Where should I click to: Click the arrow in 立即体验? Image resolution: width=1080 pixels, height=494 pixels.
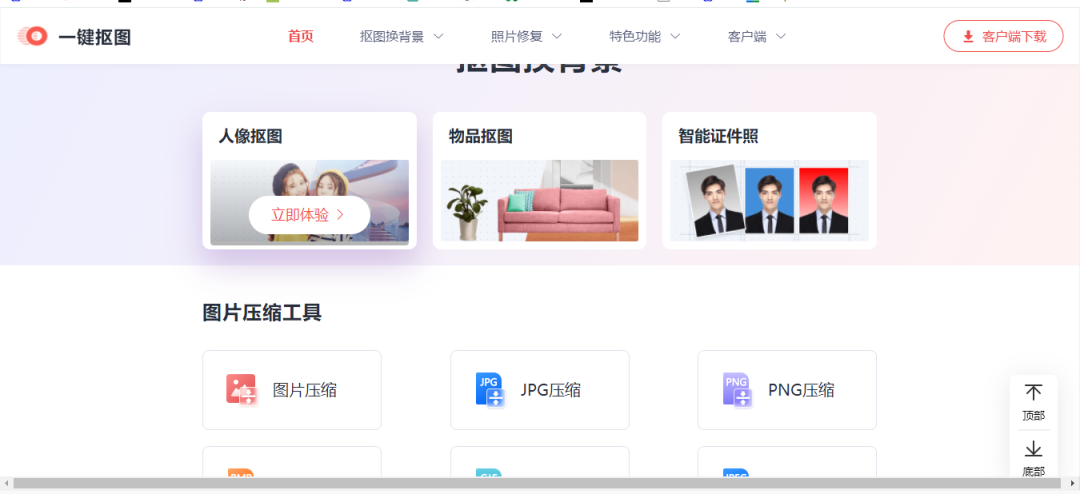pyautogui.click(x=340, y=215)
